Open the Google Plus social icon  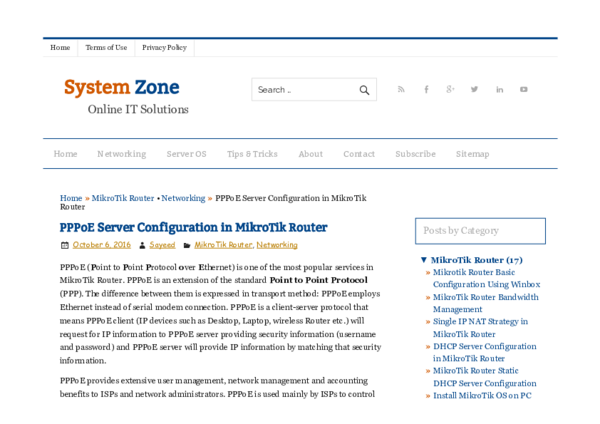tap(450, 89)
